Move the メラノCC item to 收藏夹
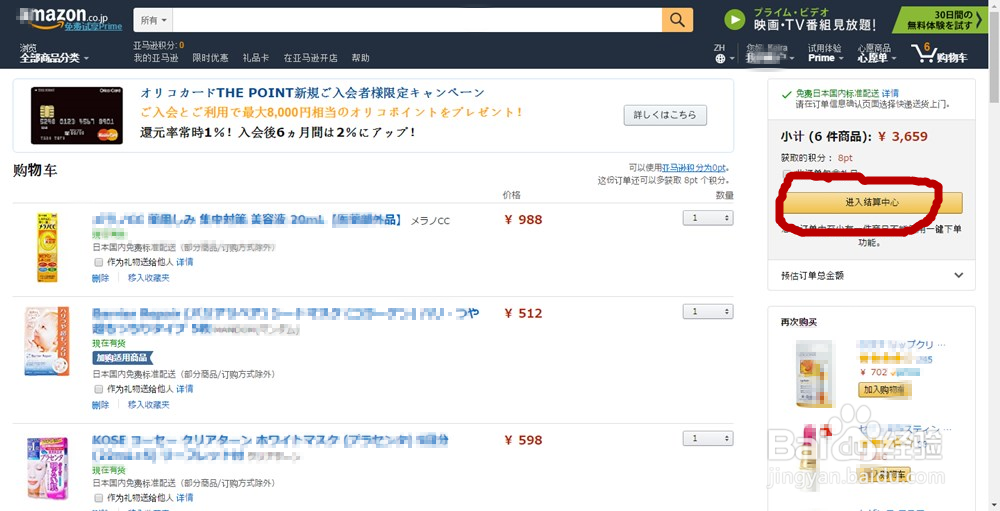The width and height of the screenshot is (1000, 511). tap(149, 278)
